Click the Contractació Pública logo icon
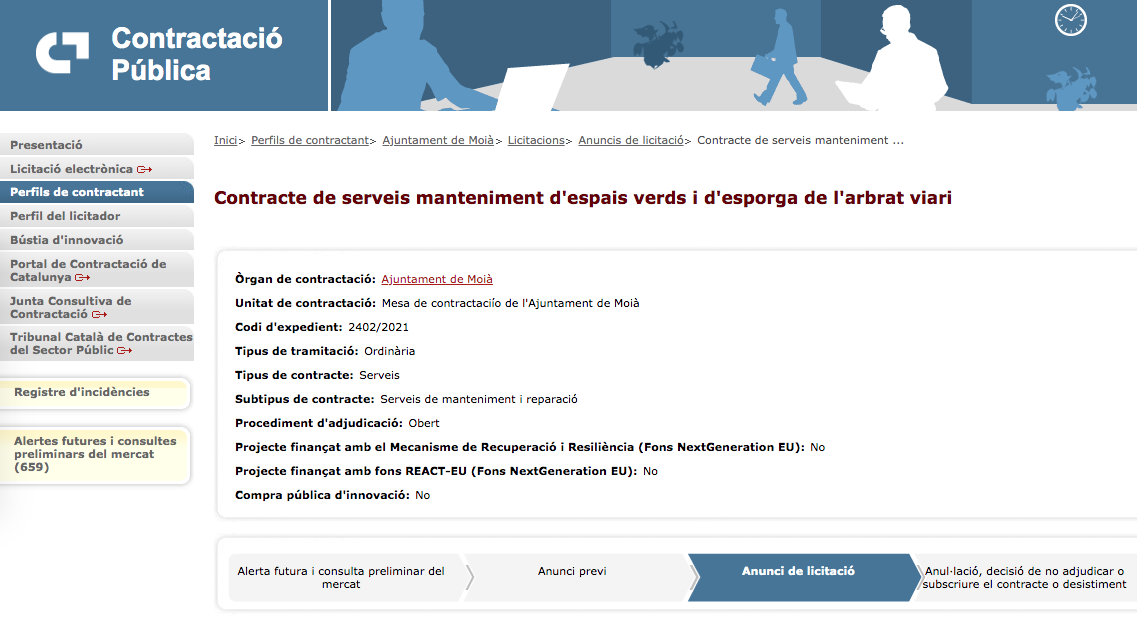 pos(62,53)
